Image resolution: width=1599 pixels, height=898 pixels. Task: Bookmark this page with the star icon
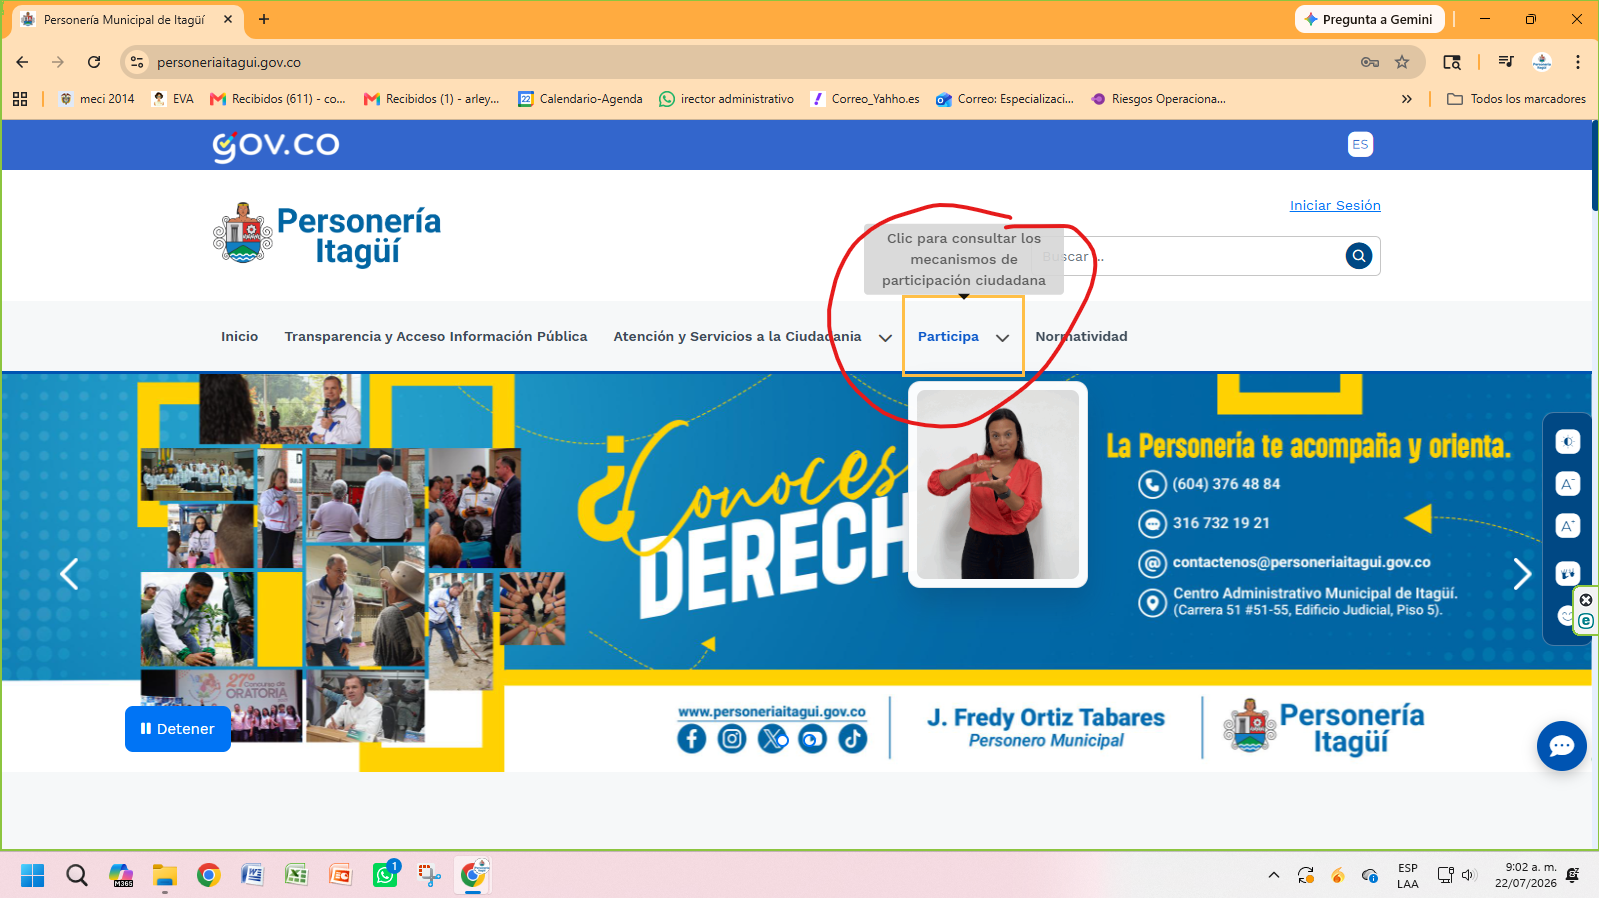point(1402,62)
